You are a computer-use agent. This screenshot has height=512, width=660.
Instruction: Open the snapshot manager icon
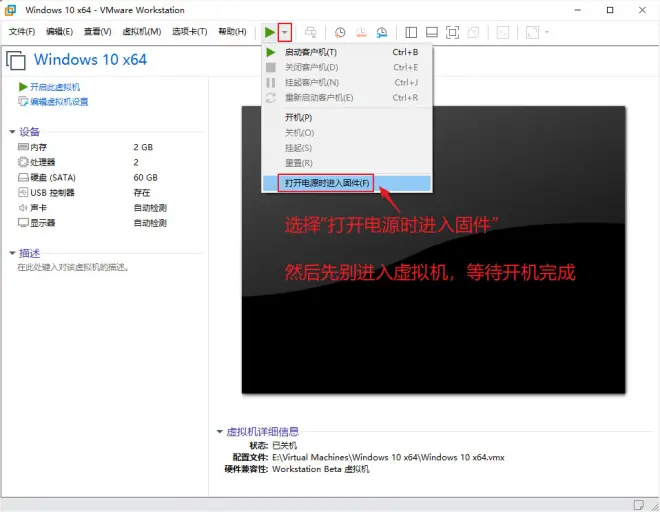coord(382,32)
